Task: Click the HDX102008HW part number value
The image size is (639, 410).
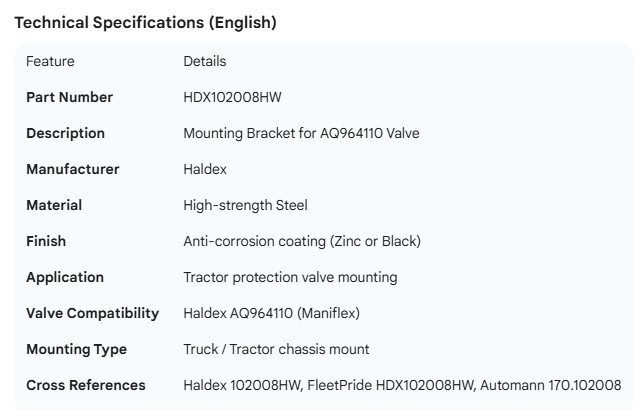Action: 234,97
